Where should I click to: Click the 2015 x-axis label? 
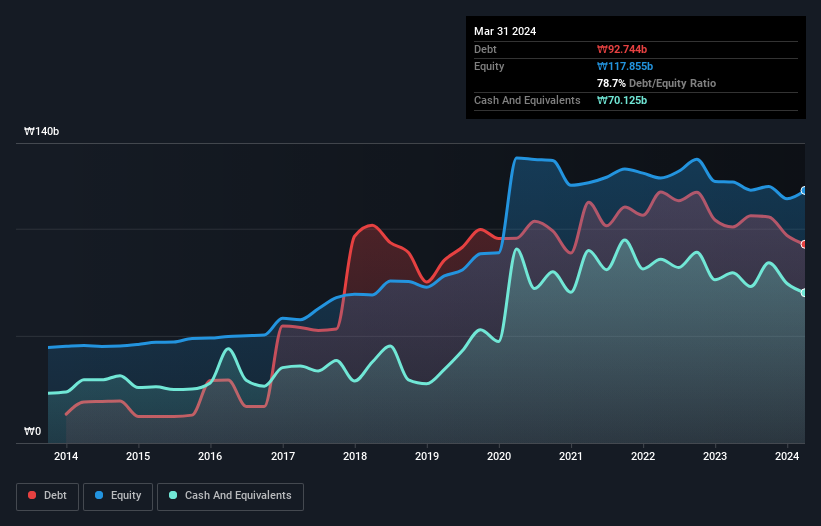pos(138,456)
